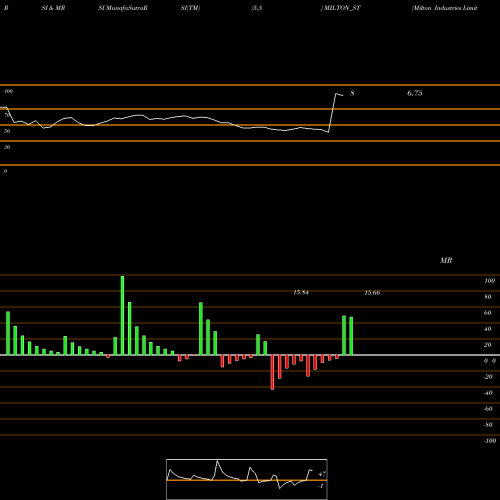Click the '-1' value in the mini chart
500x500 pixels.
[321, 486]
